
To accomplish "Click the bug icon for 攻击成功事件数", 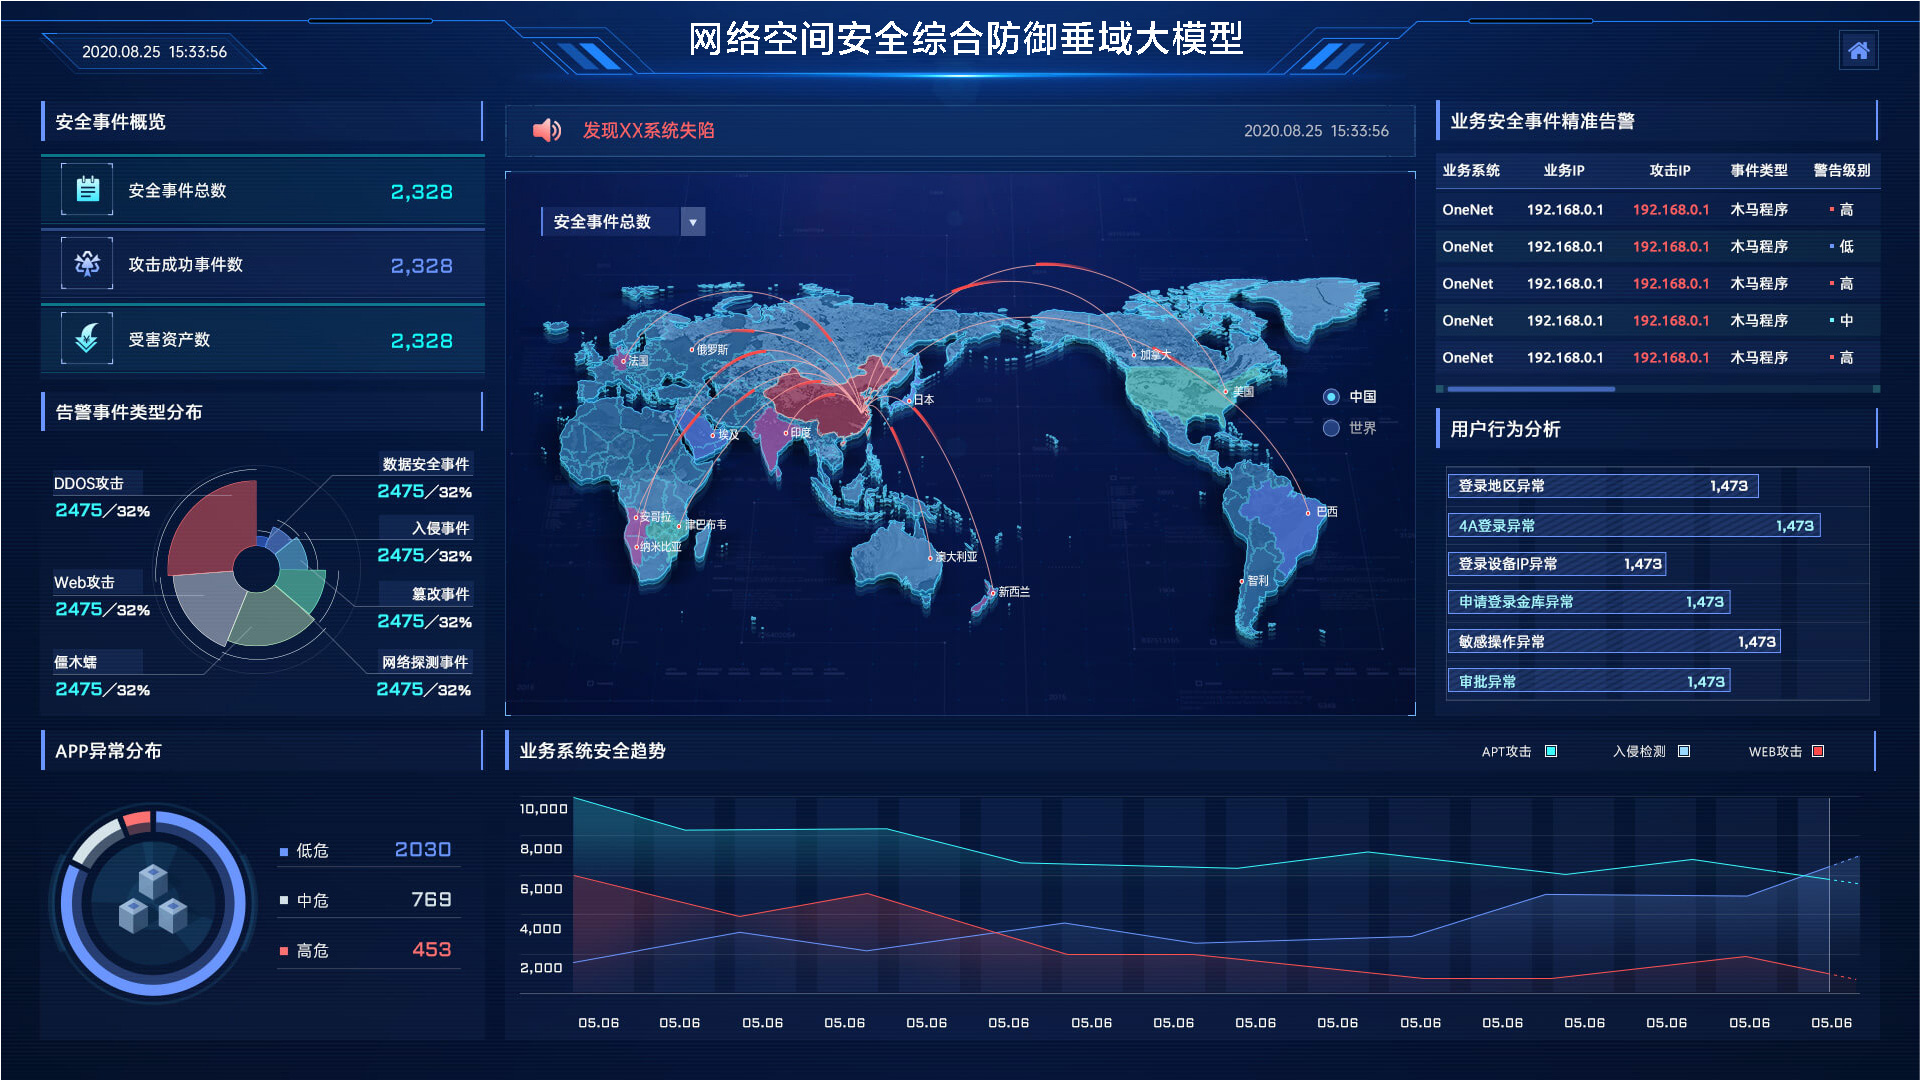I will [87, 264].
